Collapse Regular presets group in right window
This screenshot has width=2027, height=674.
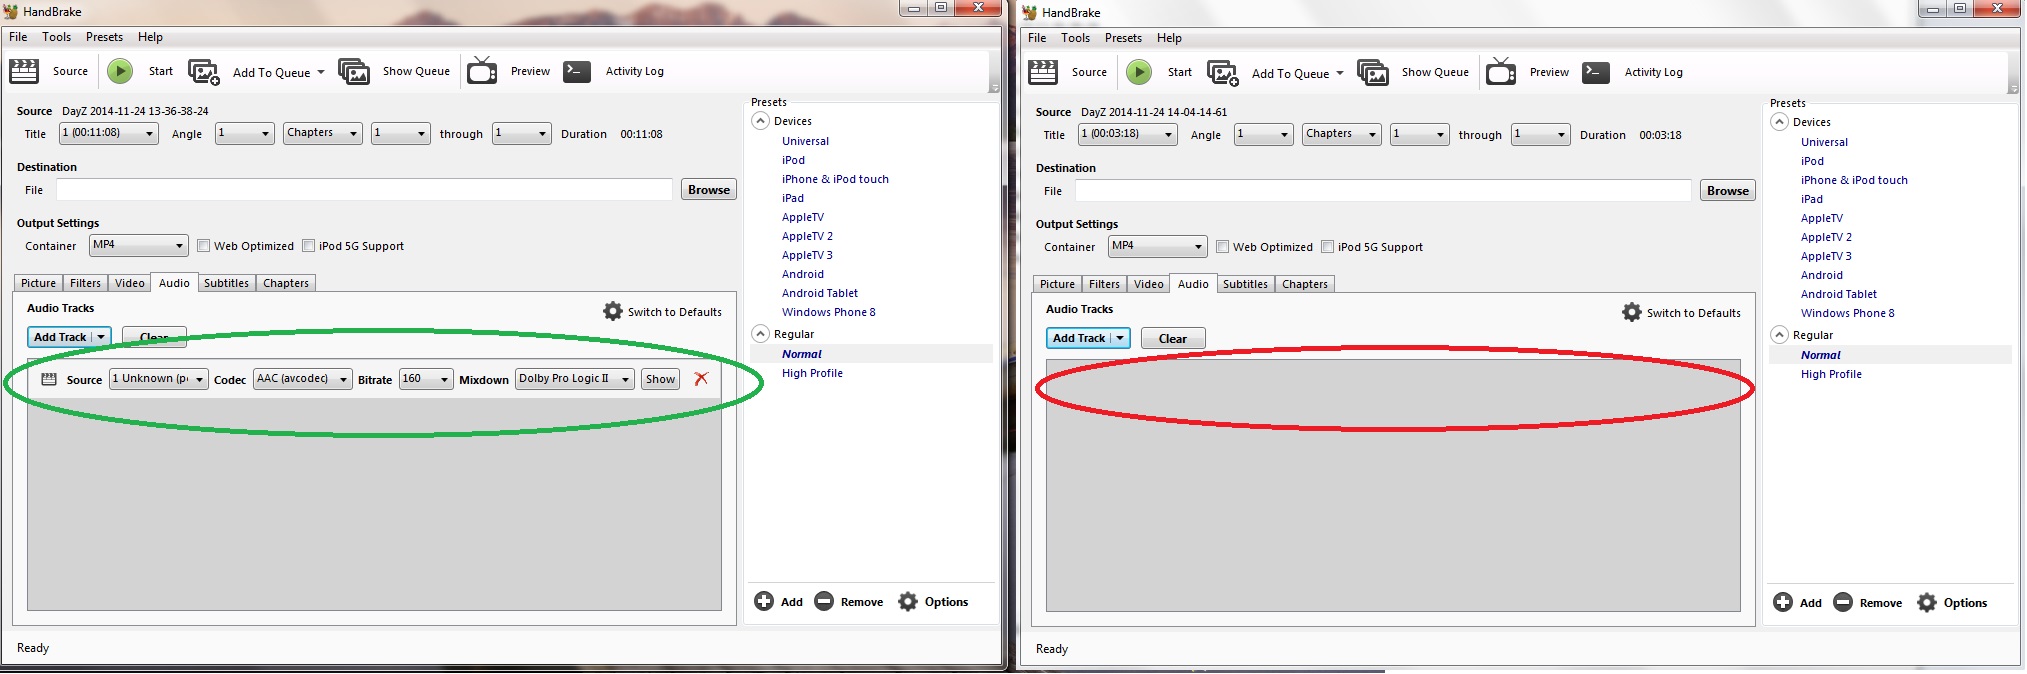click(x=1779, y=335)
